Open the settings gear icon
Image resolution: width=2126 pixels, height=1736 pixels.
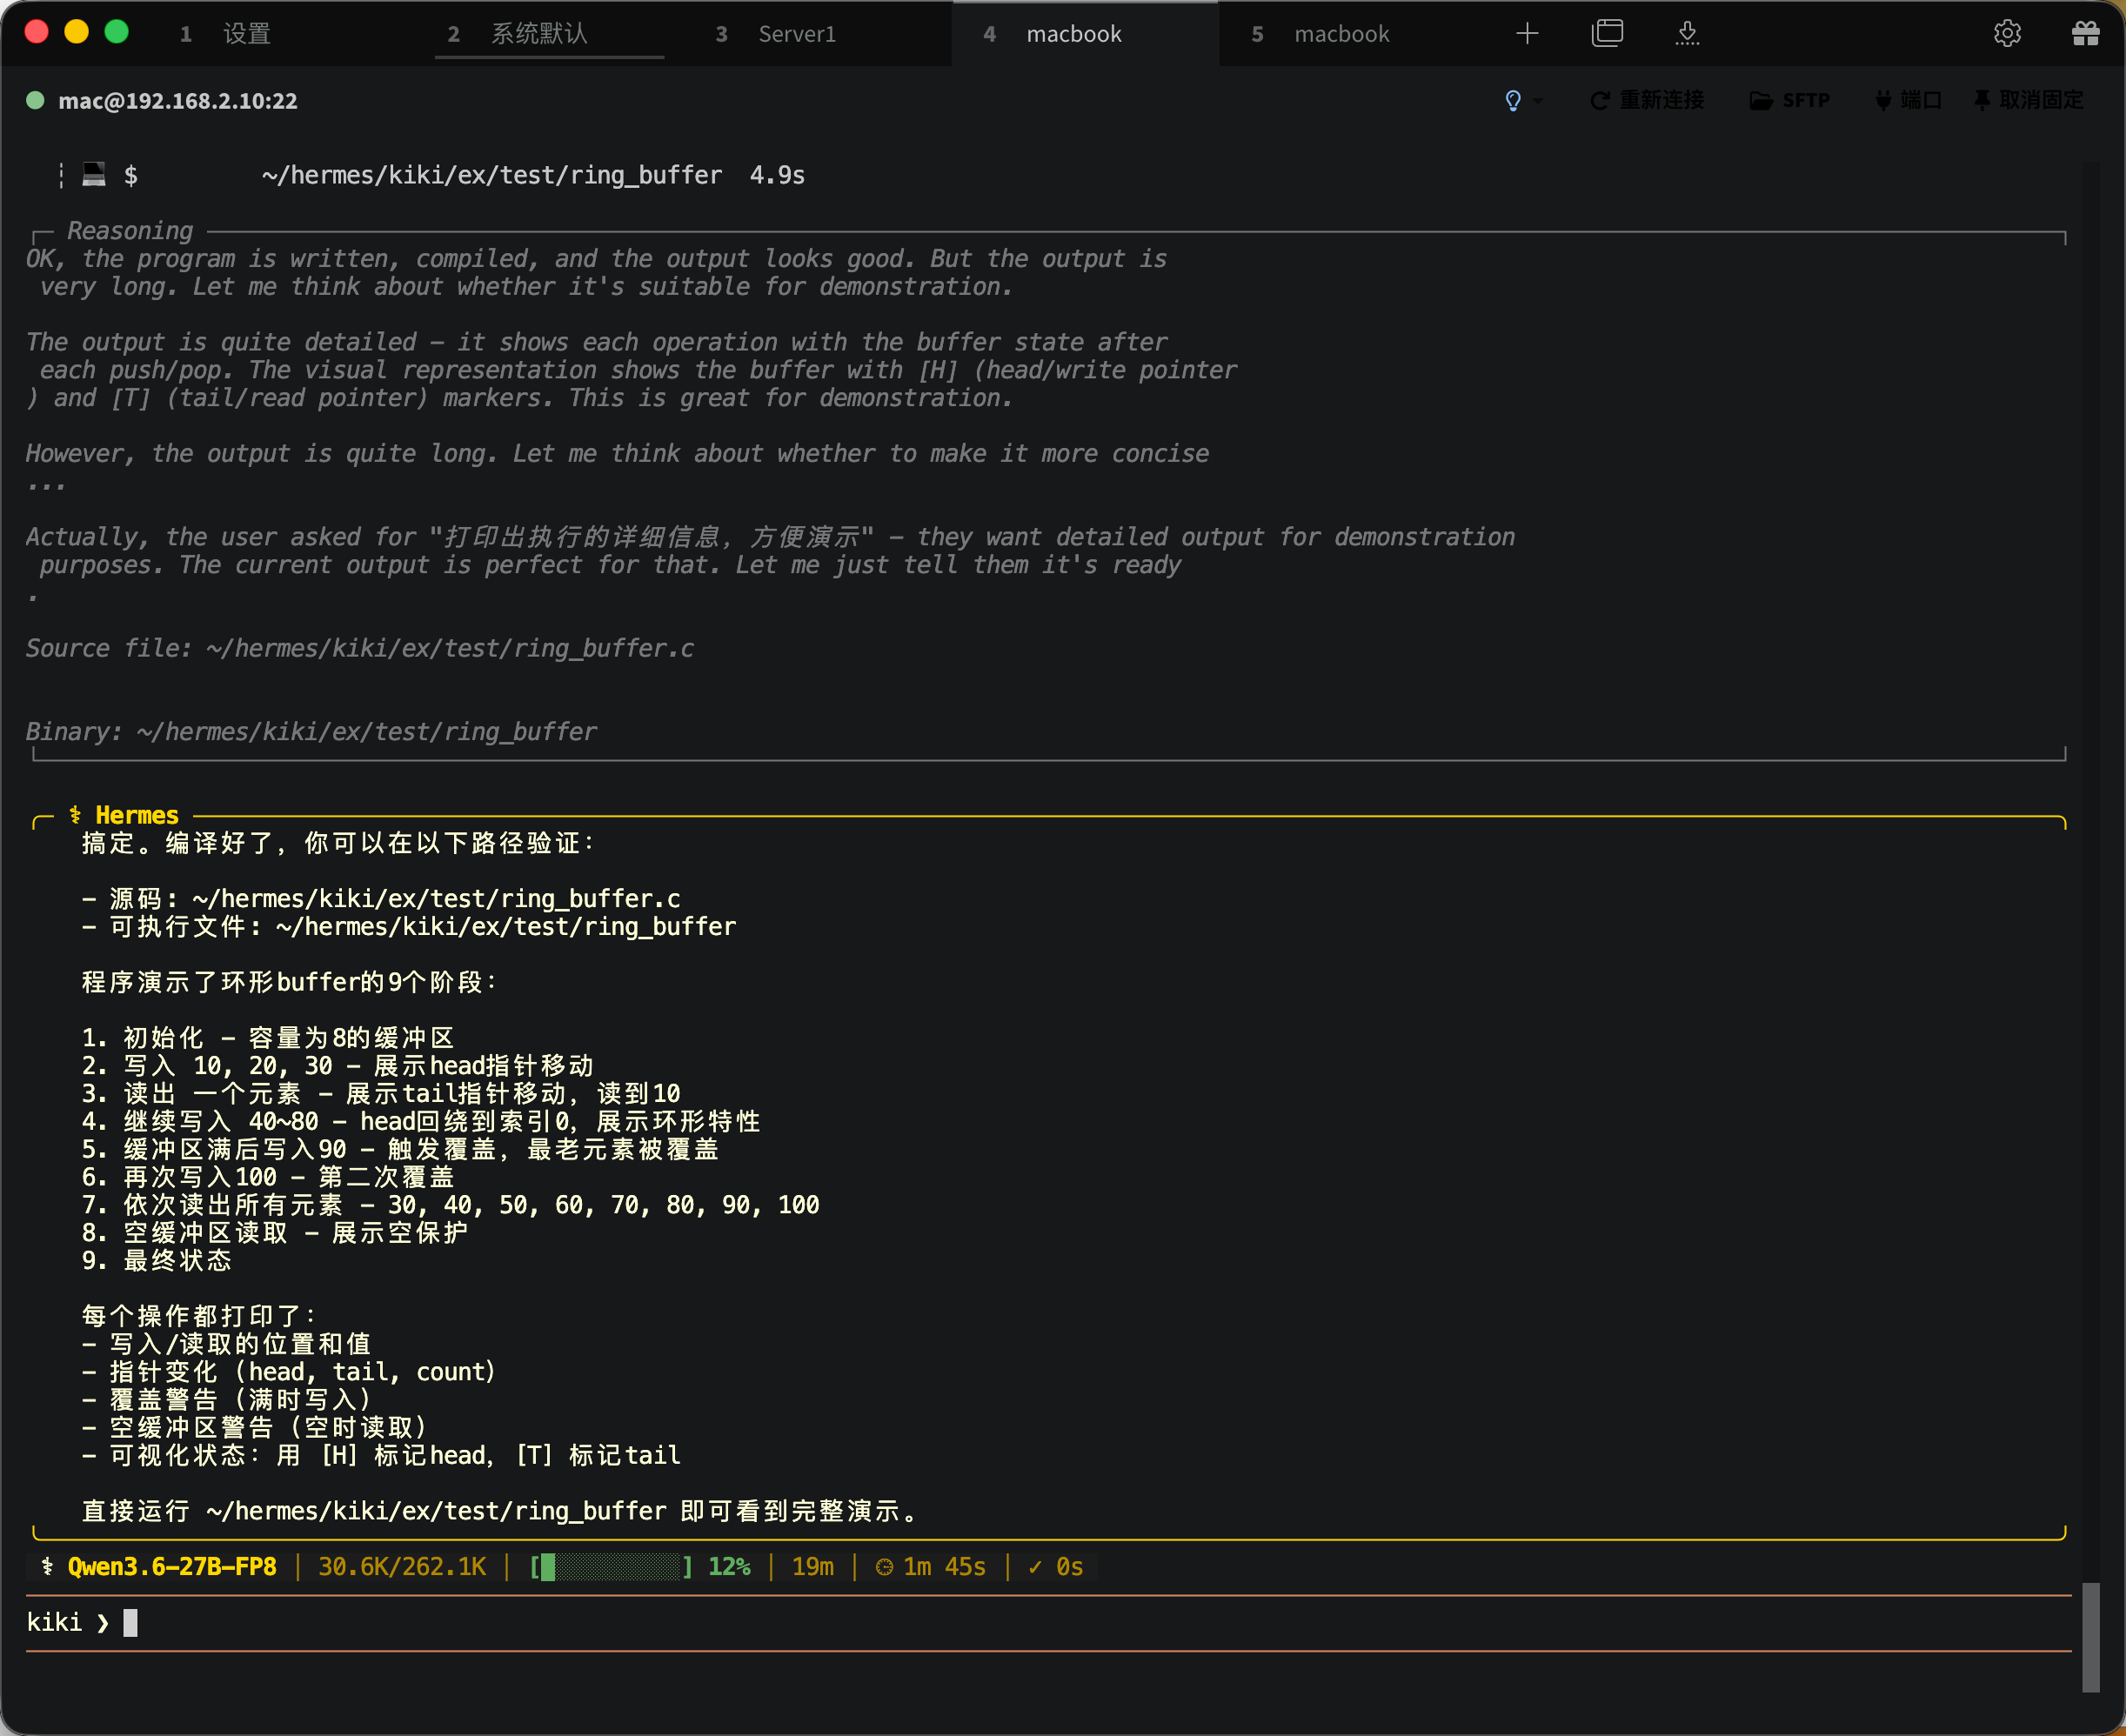(2007, 33)
